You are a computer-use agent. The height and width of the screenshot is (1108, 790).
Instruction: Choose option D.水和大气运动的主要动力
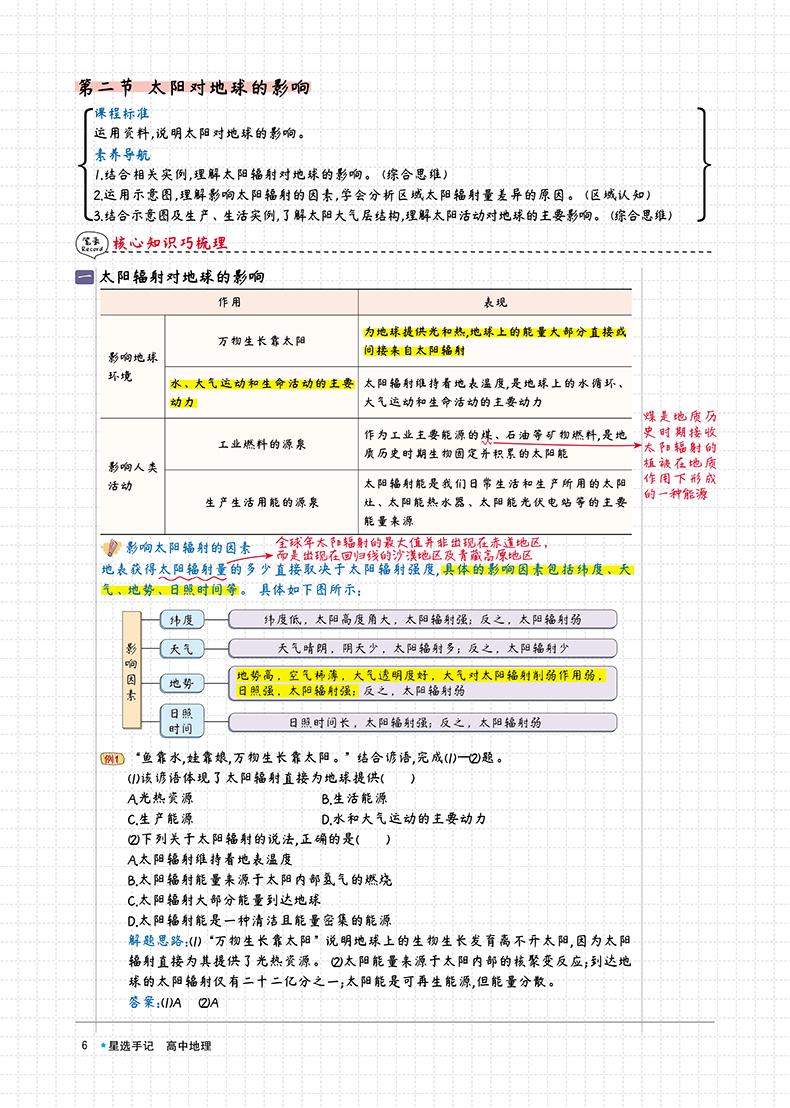point(403,818)
